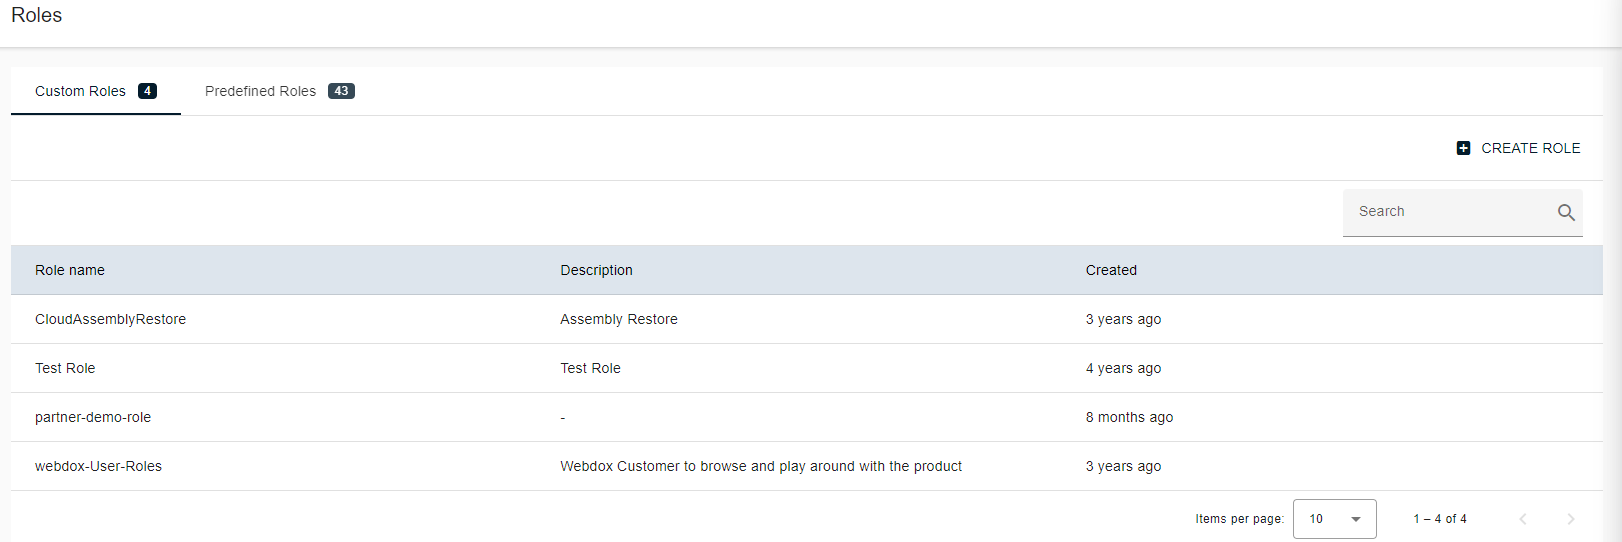Select the partner-demo-role row
Image resolution: width=1622 pixels, height=542 pixels.
[93, 417]
